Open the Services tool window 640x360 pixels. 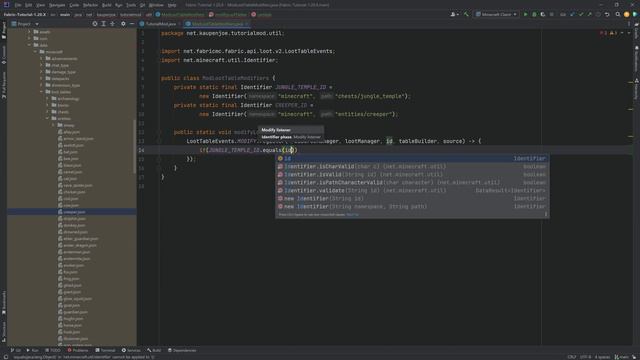click(x=131, y=350)
